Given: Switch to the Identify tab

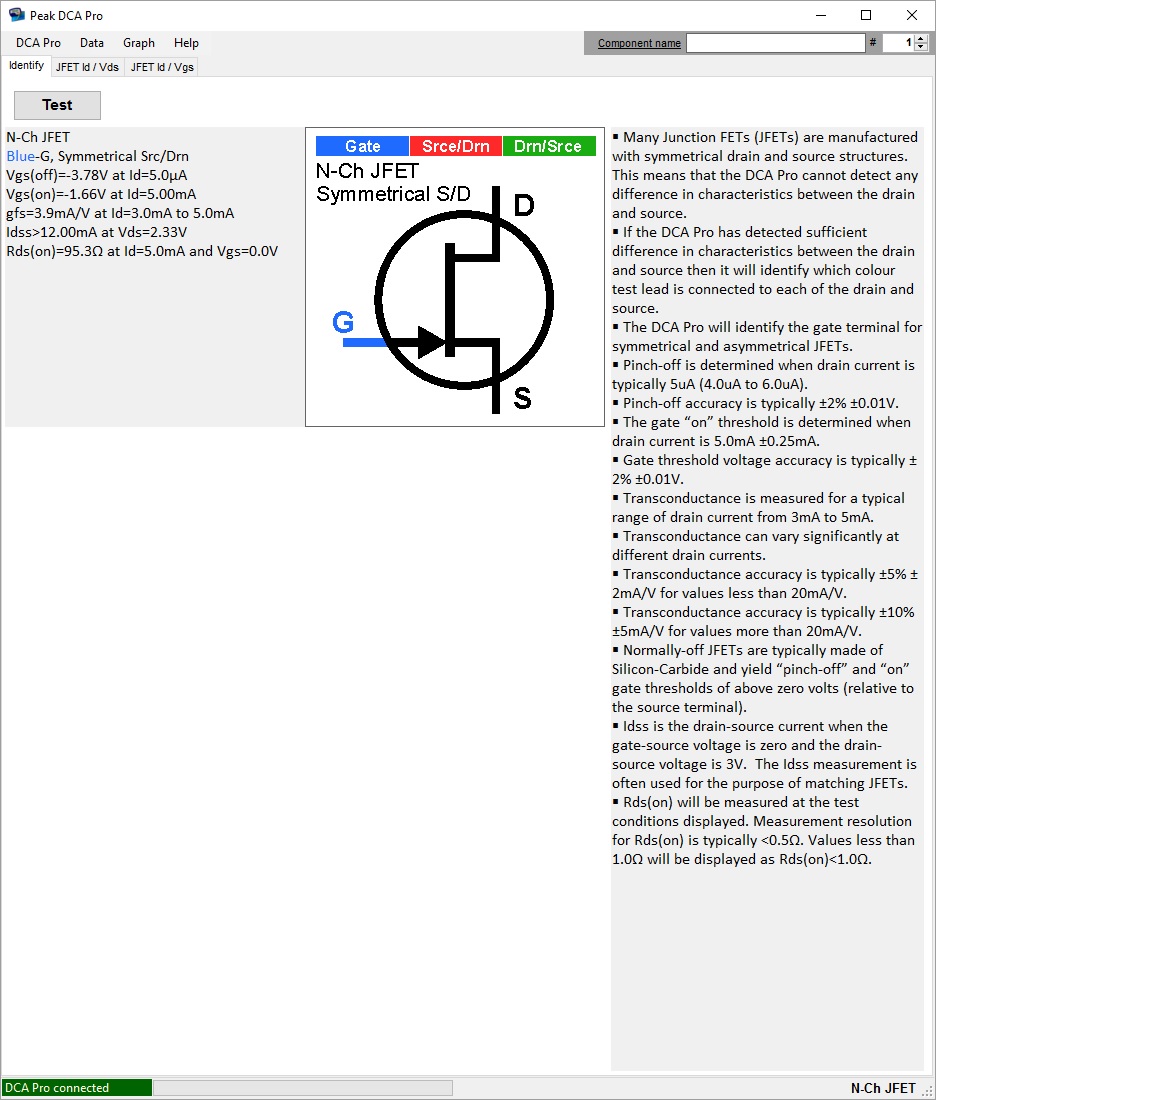Looking at the screenshot, I should 26,65.
